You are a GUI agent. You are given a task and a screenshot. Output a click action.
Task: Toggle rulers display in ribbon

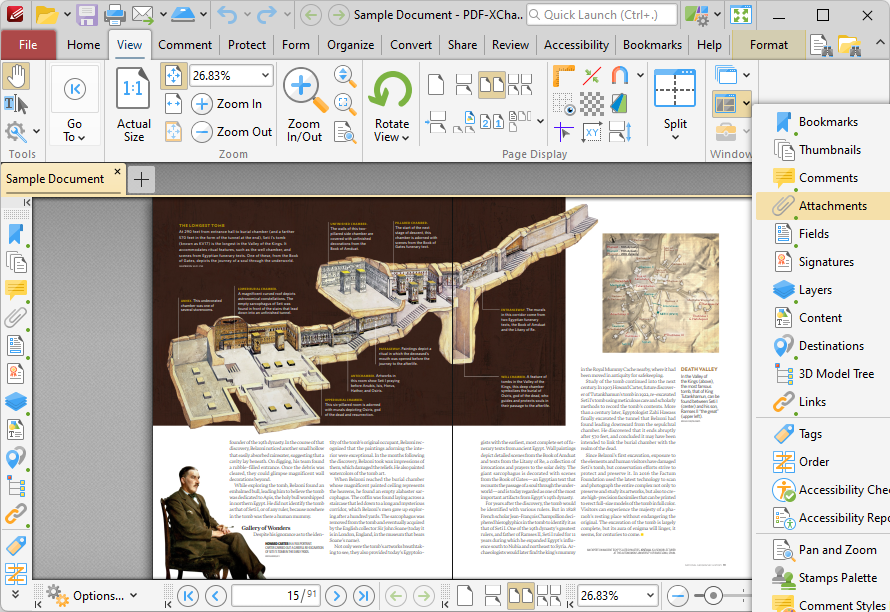point(563,76)
